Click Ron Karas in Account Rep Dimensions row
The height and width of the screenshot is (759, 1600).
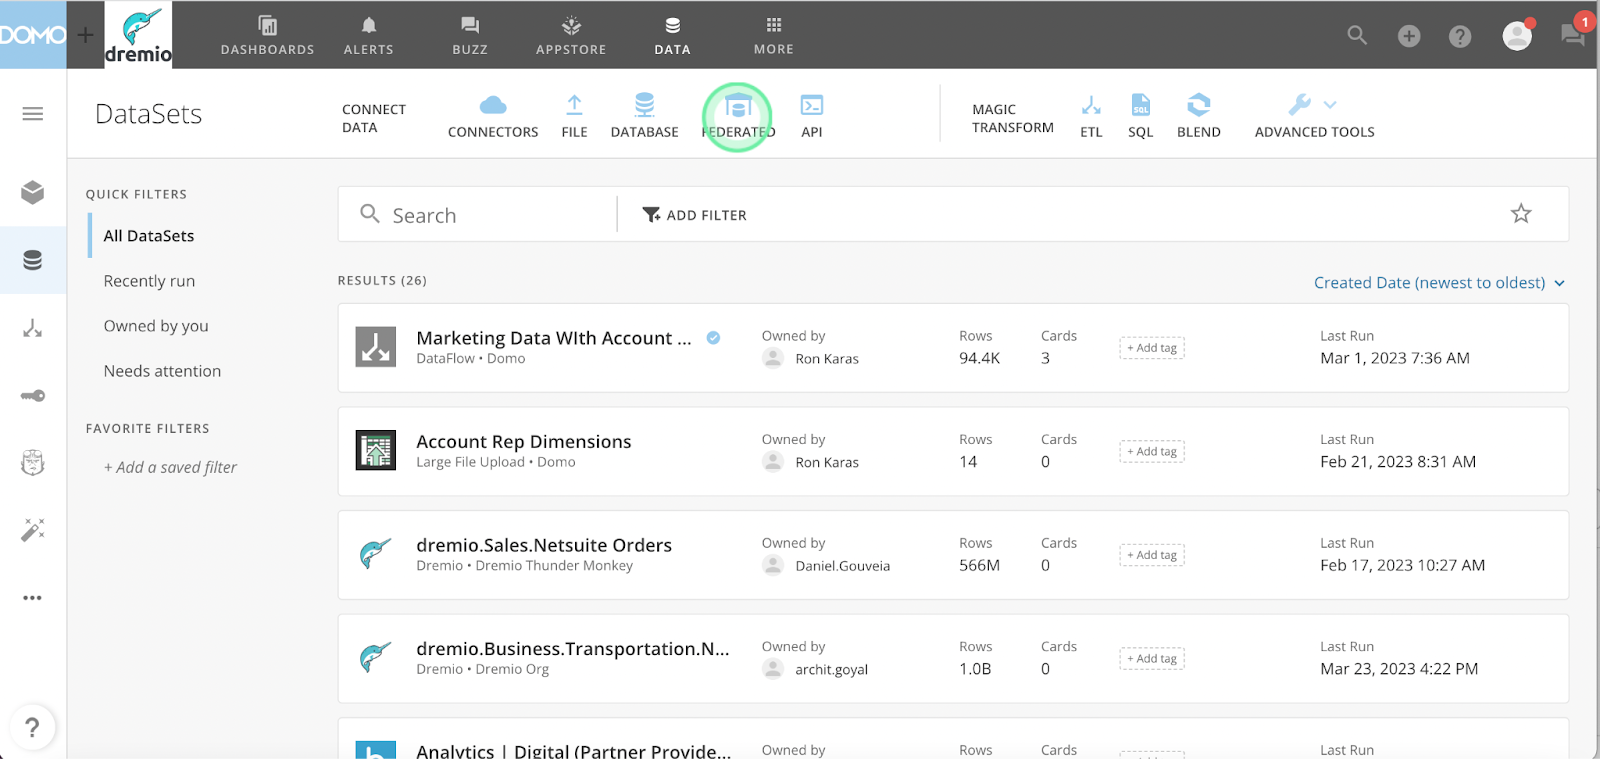[827, 462]
